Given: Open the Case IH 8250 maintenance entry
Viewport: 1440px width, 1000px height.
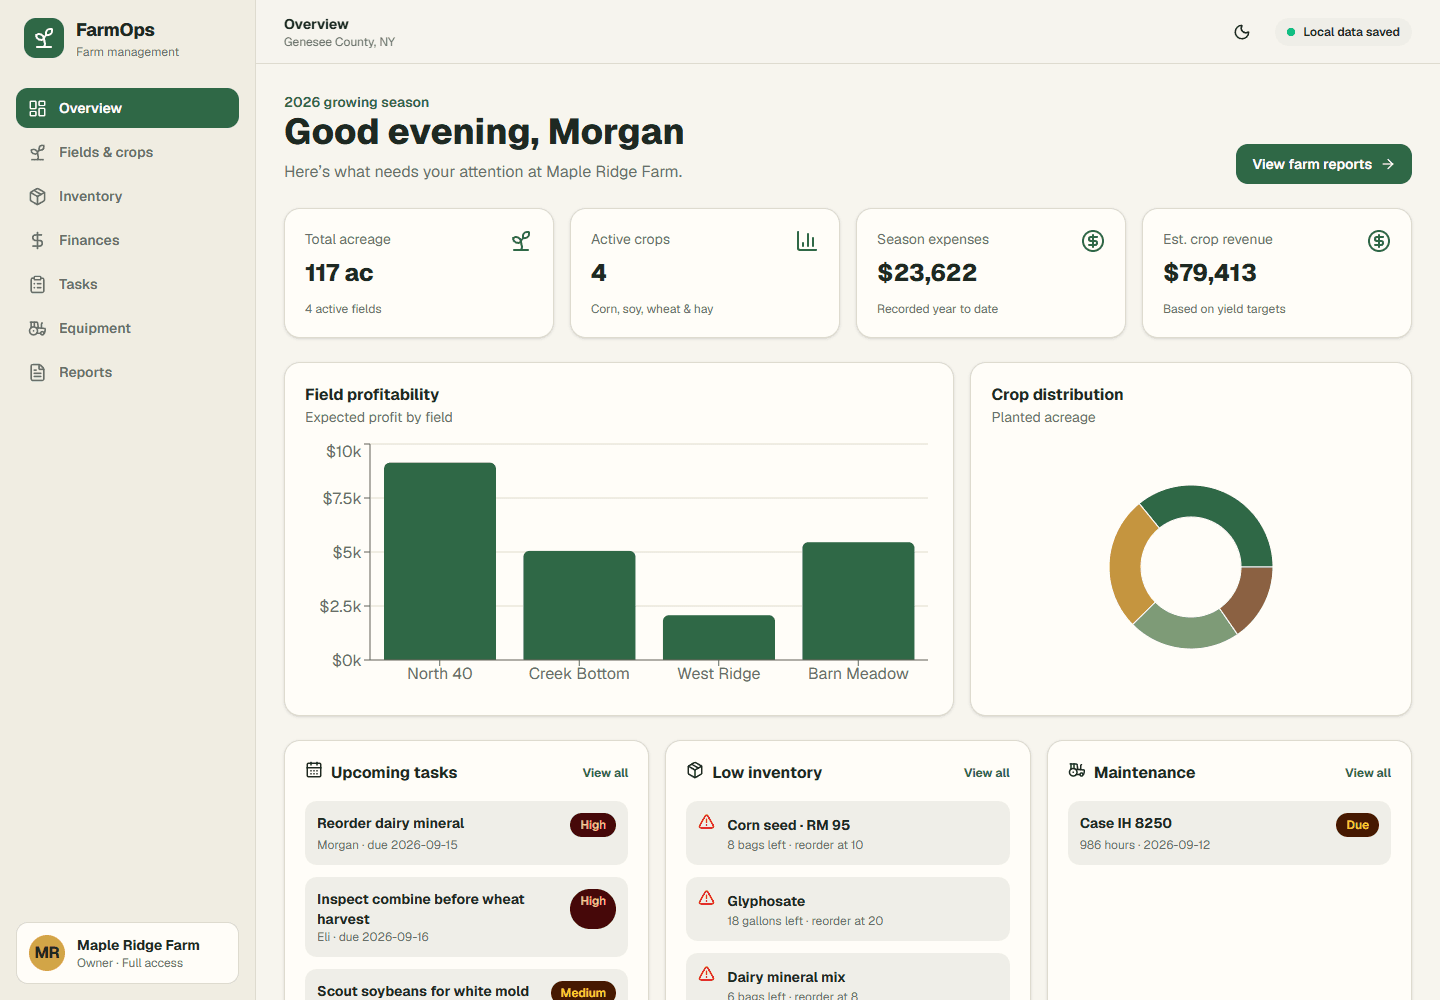Looking at the screenshot, I should click(1229, 833).
